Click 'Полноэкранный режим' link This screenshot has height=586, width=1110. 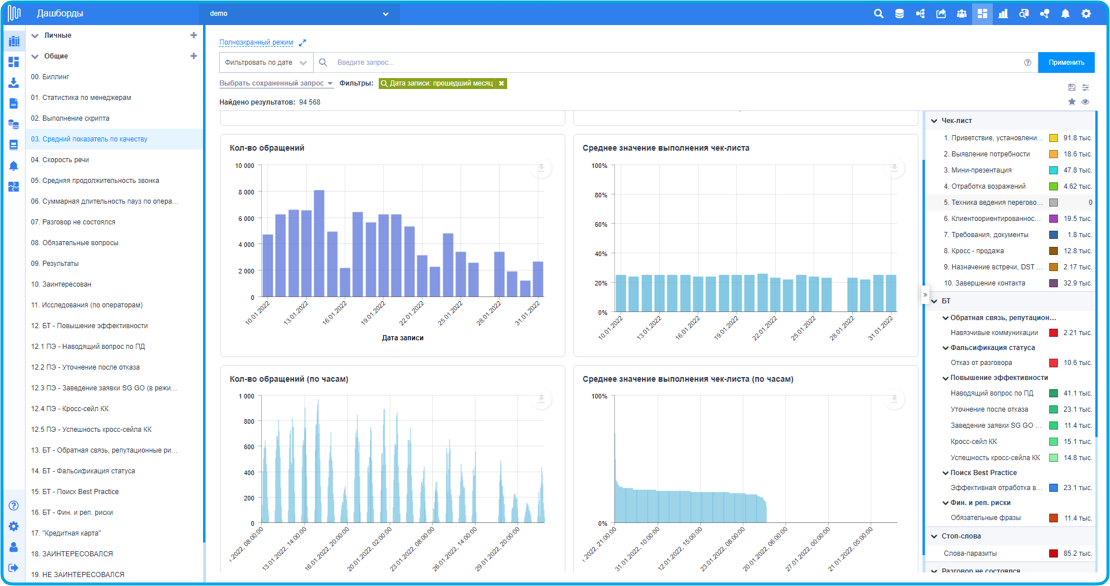pos(256,43)
